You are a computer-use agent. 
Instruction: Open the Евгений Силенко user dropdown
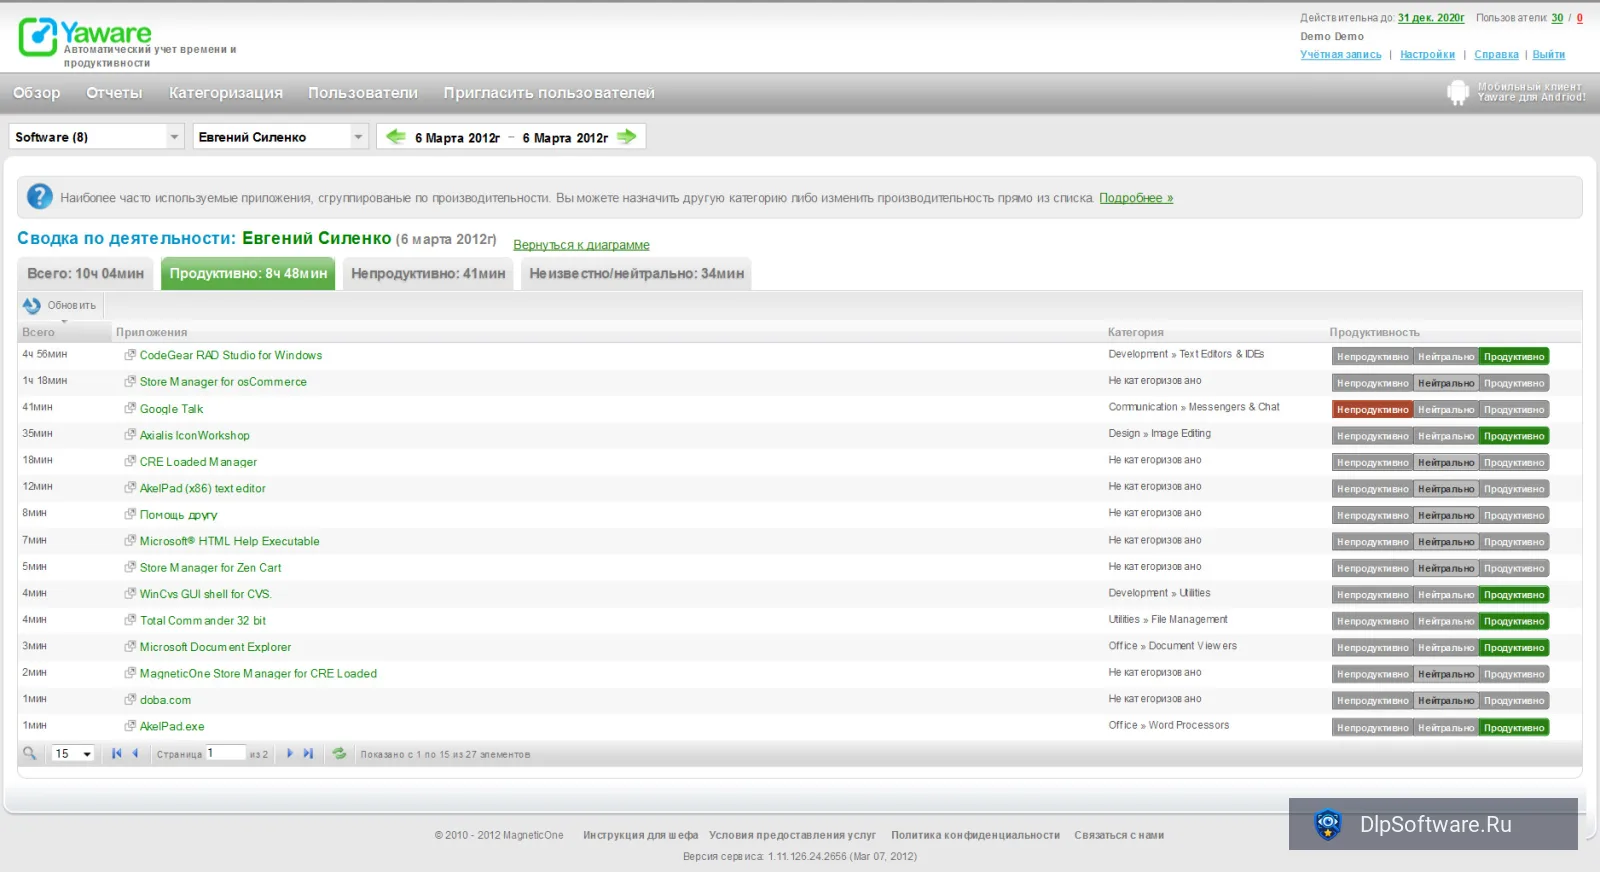click(281, 136)
